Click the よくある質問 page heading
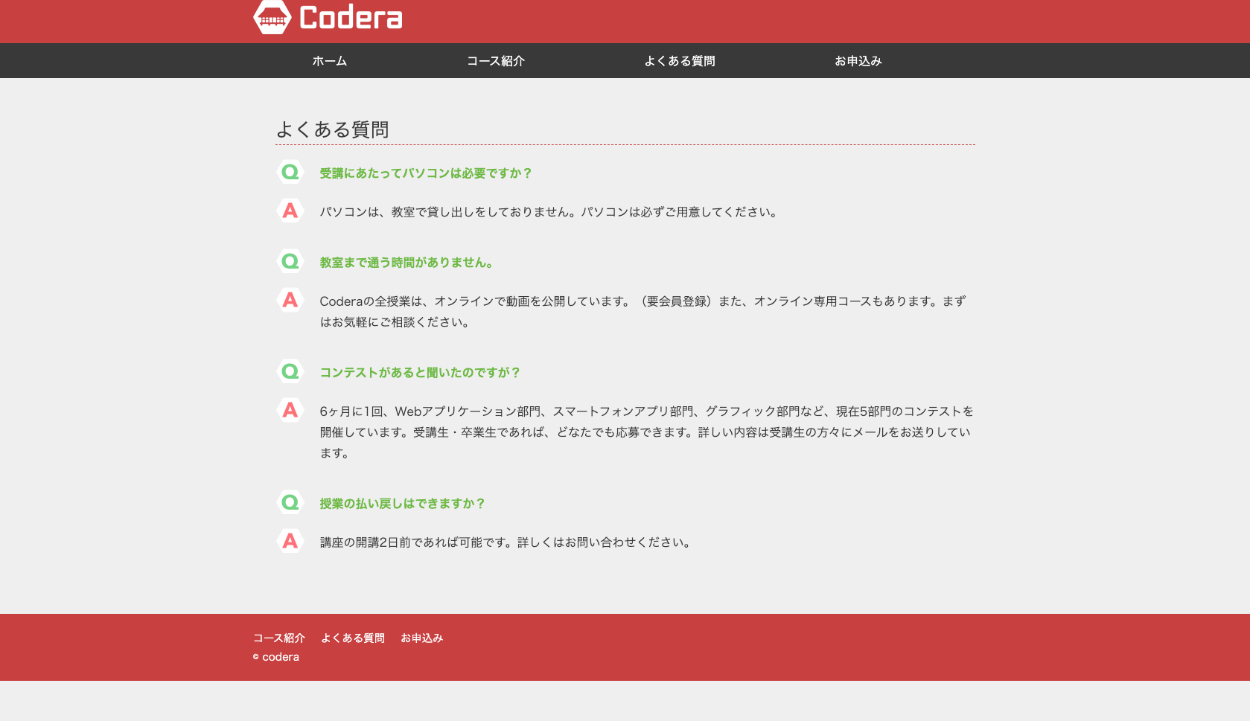 [332, 130]
